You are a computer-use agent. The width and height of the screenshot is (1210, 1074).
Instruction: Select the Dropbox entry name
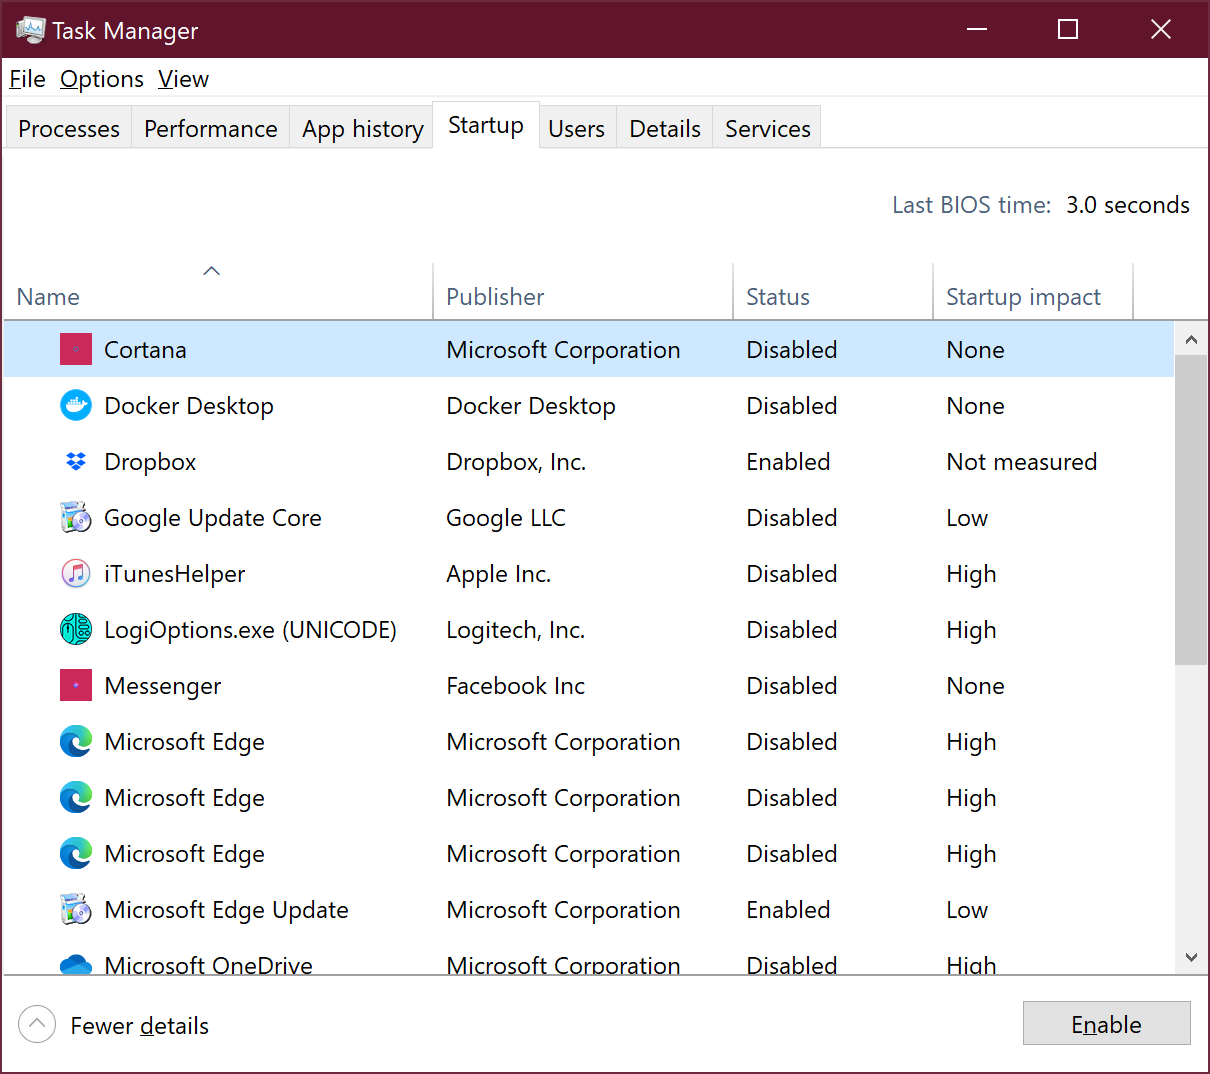point(150,462)
